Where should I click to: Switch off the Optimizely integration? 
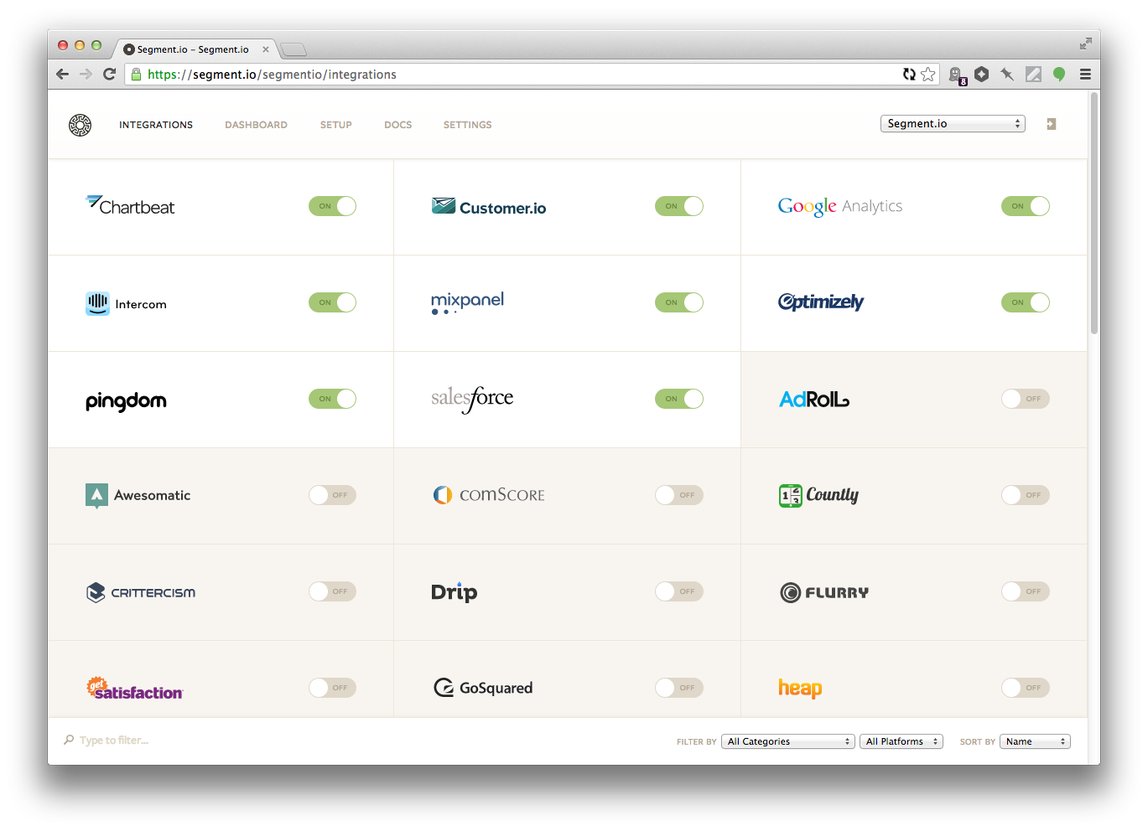pos(1025,302)
